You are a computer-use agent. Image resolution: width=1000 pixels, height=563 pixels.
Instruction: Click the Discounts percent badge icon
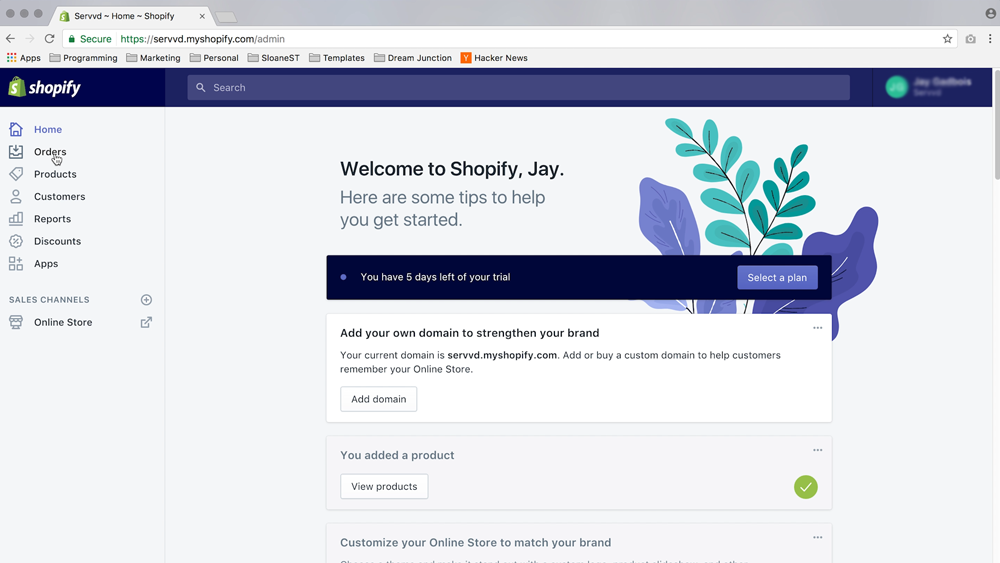16,241
